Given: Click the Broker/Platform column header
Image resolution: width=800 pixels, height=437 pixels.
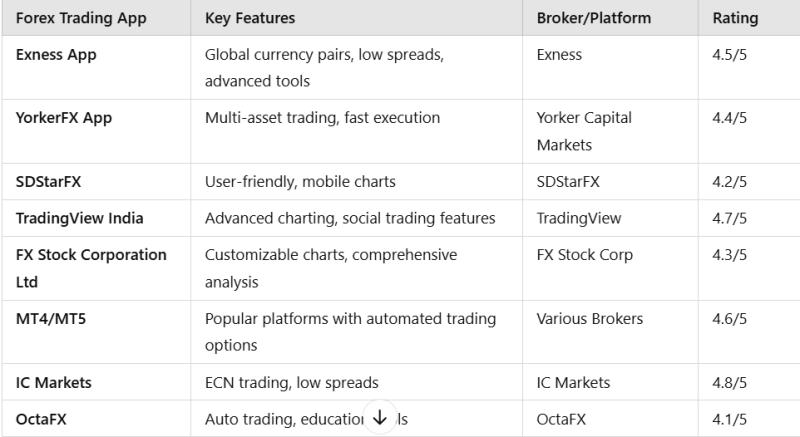Looking at the screenshot, I should (x=593, y=18).
